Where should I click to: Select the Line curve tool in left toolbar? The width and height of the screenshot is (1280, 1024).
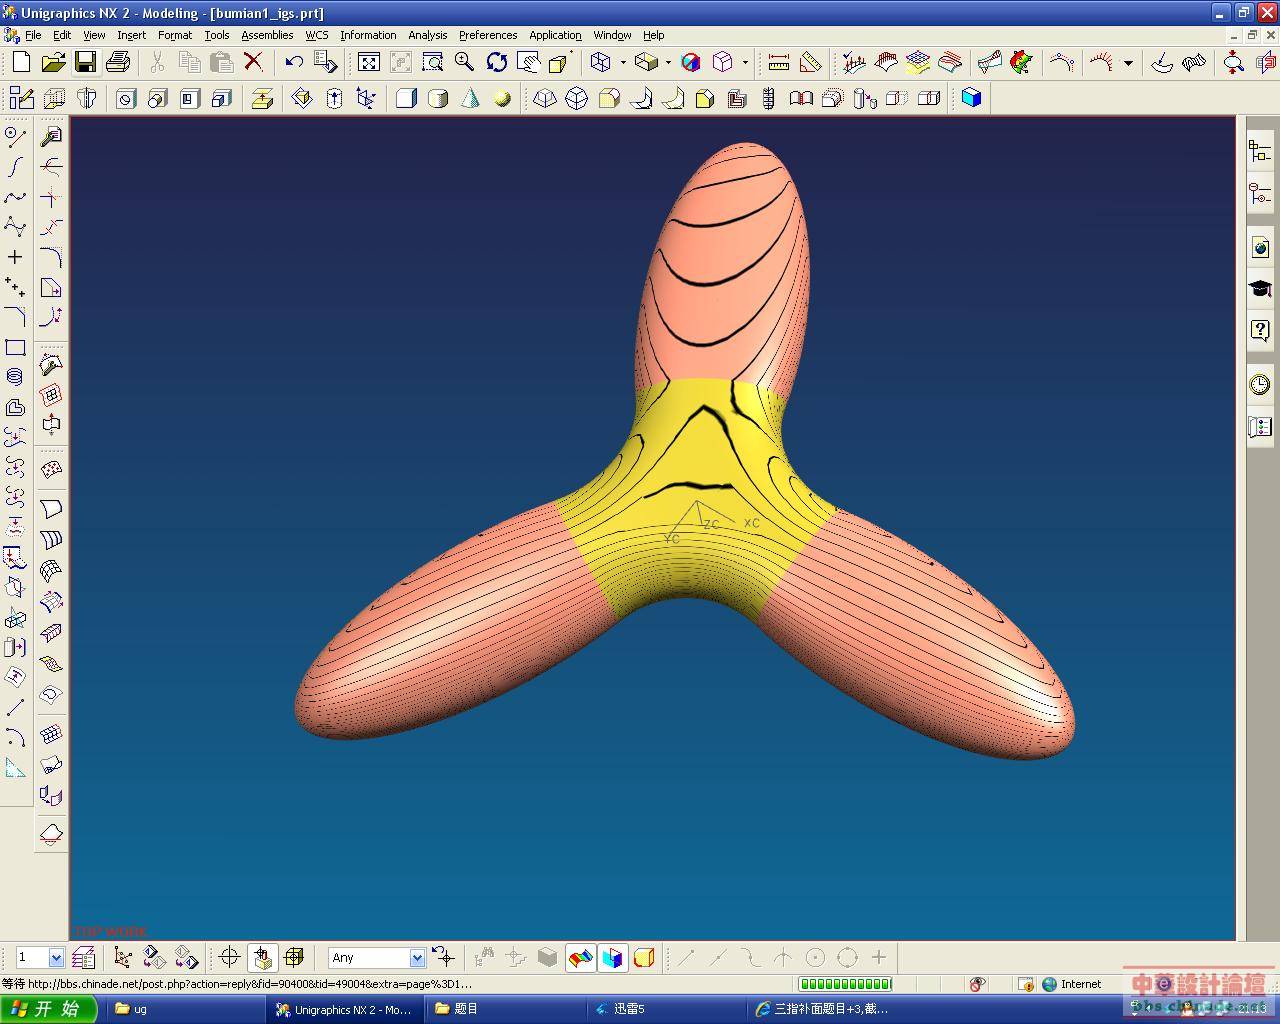click(x=15, y=707)
